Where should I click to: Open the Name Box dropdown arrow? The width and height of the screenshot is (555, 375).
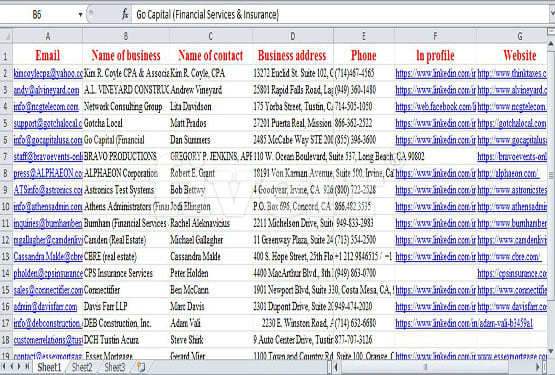click(80, 15)
